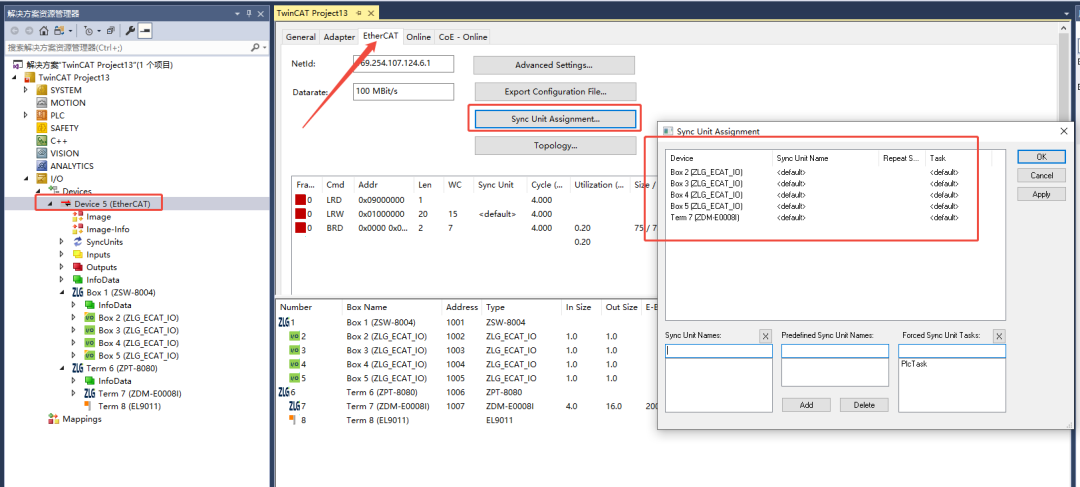Click the SAFETY node icon
This screenshot has width=1080, height=487.
[x=41, y=128]
